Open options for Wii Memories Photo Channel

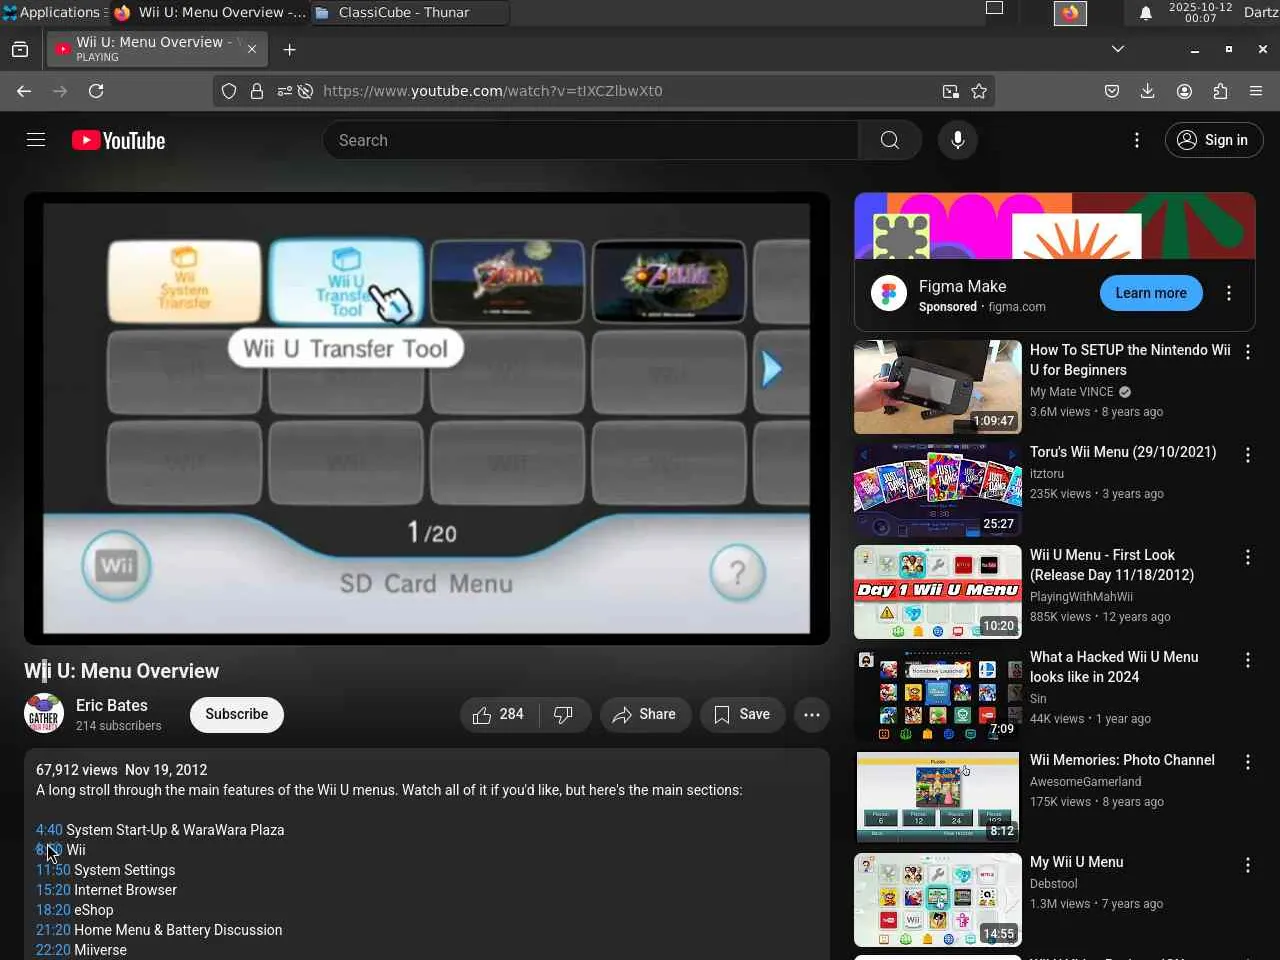(x=1248, y=762)
